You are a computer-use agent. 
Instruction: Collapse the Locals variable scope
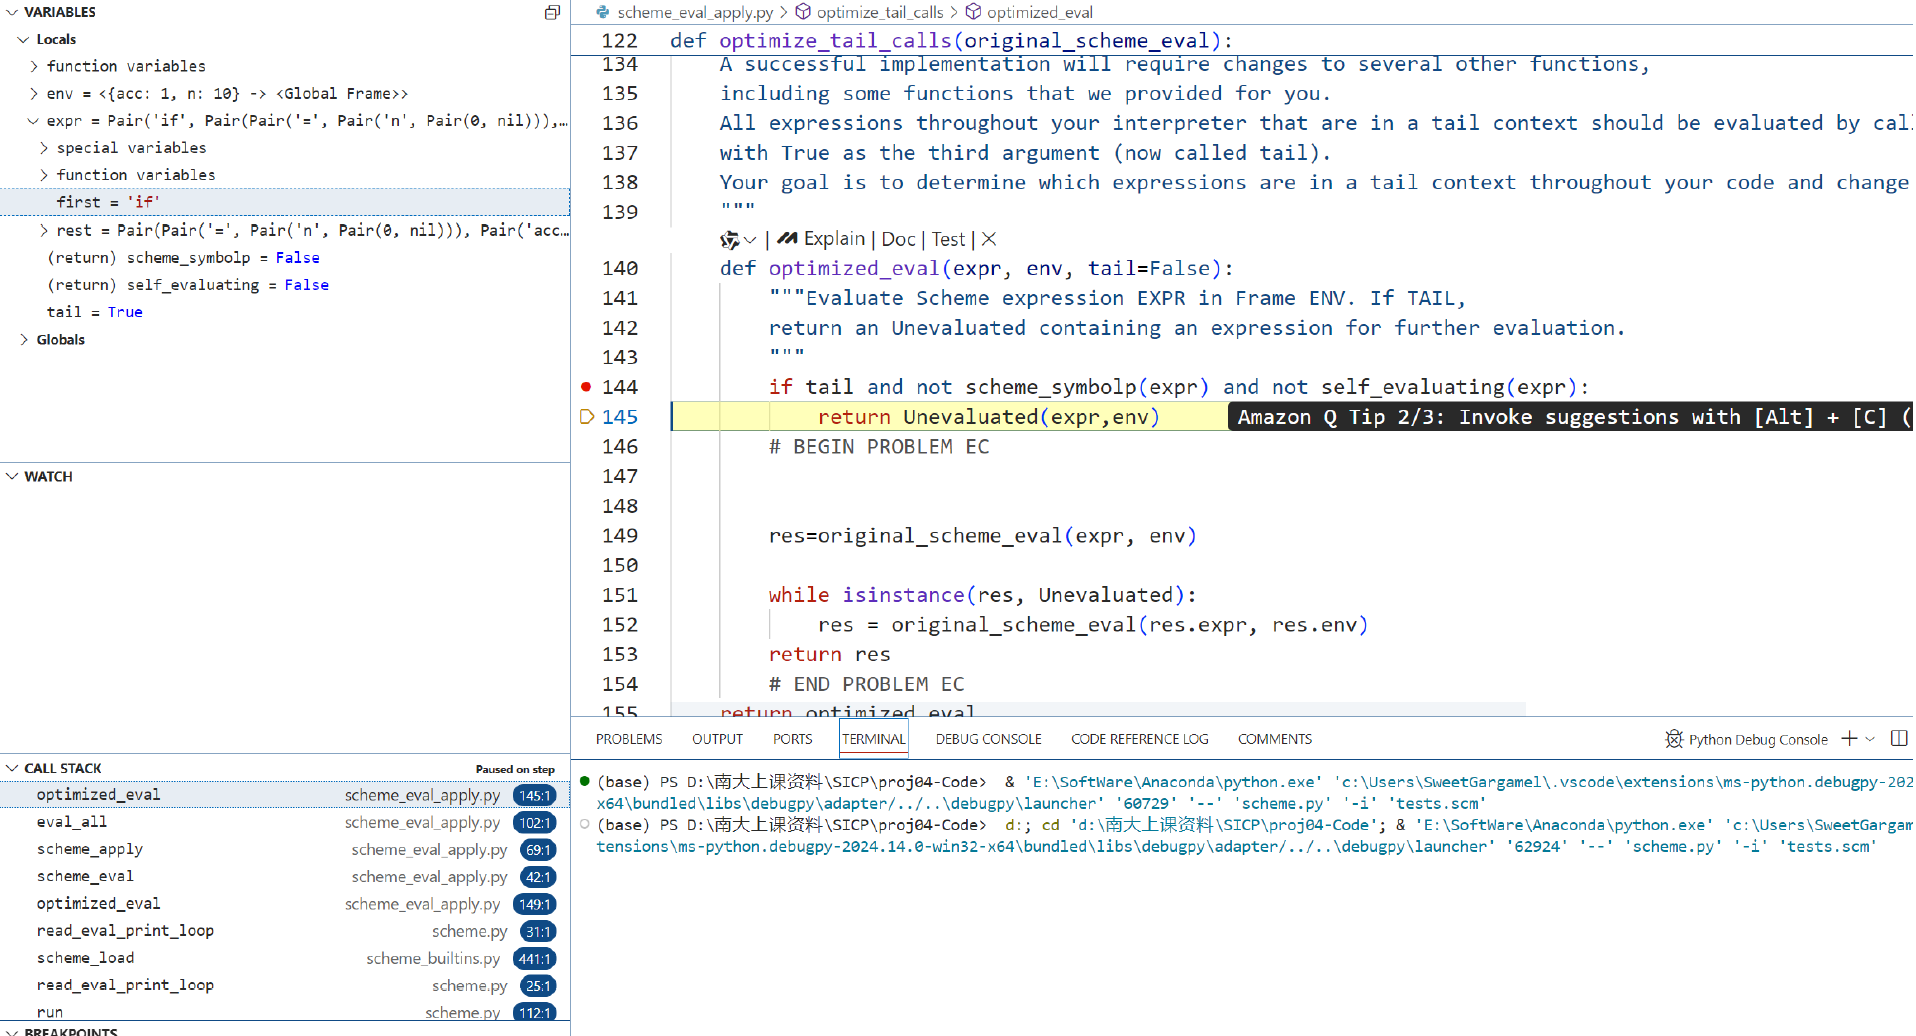tap(24, 39)
